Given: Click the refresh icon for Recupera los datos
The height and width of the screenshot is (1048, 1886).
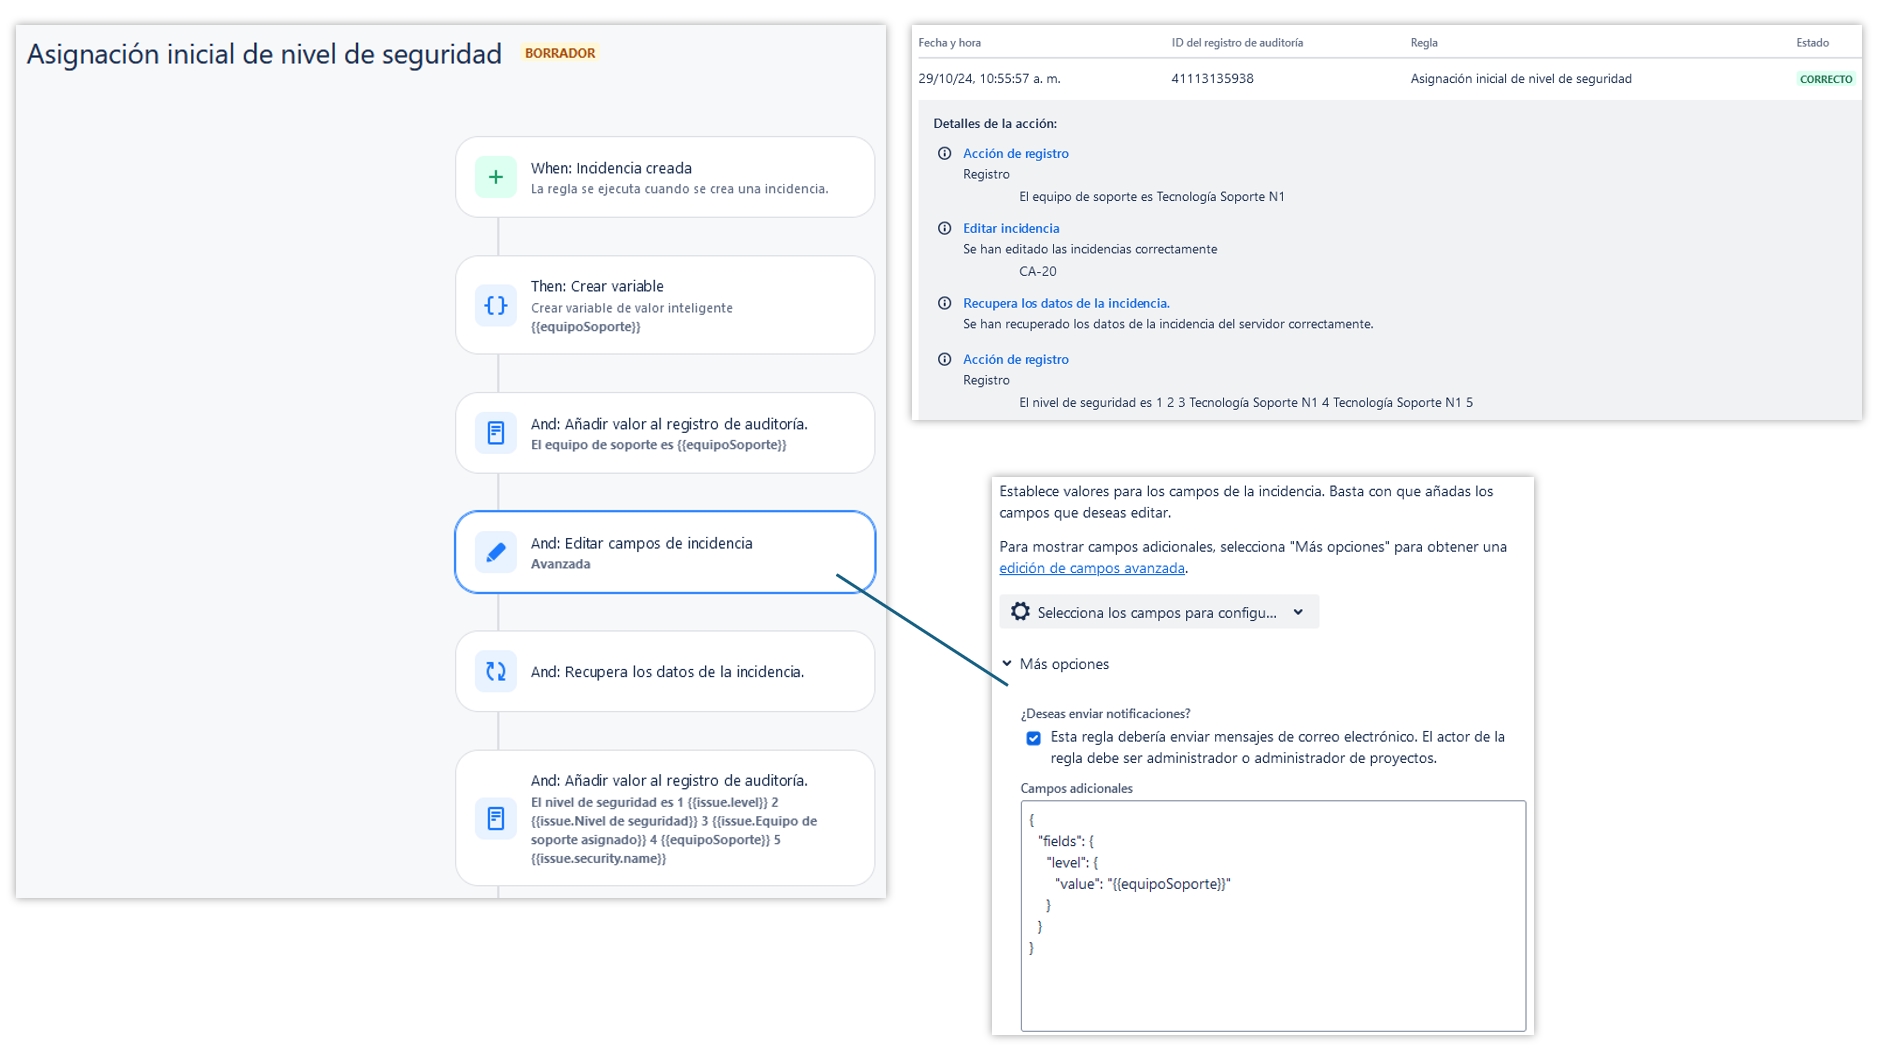Looking at the screenshot, I should pos(495,671).
